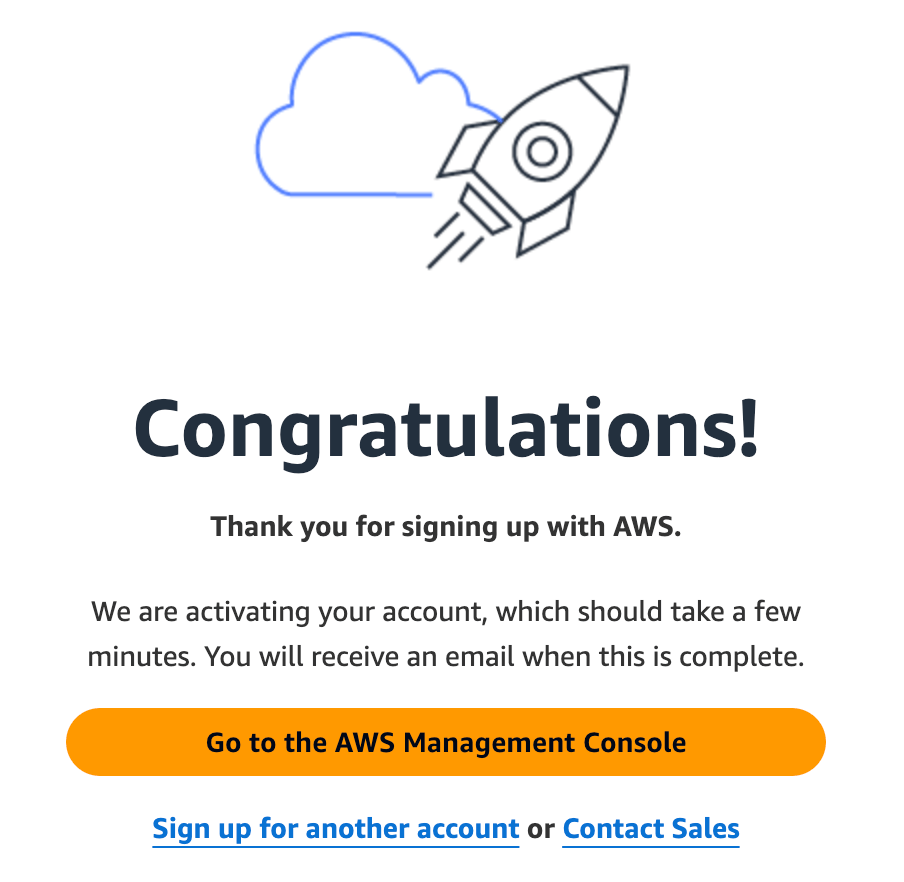904x882 pixels.
Task: Click the exclamation mark after Congratulations
Action: (749, 427)
